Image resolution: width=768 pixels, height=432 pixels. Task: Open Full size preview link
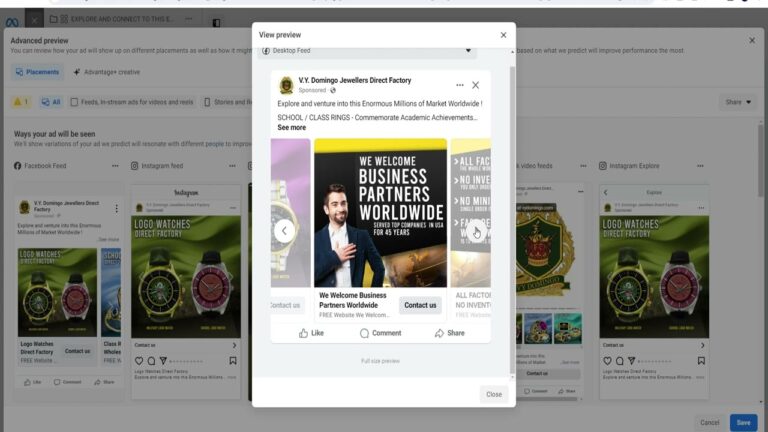pyautogui.click(x=380, y=361)
